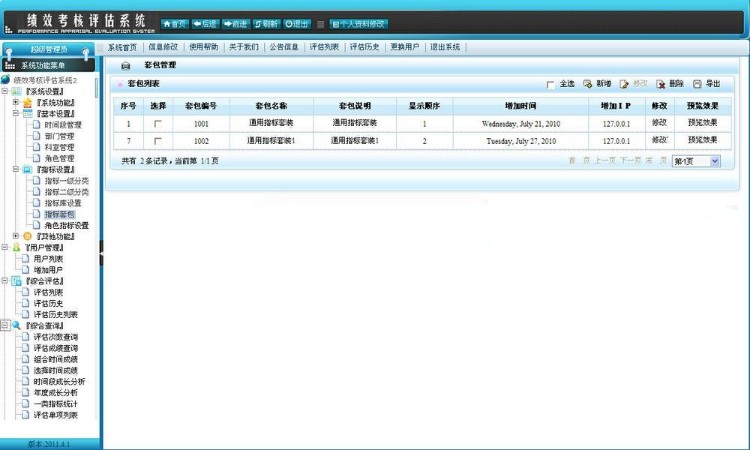The image size is (750, 450).
Task: Click the 退出 power button in top toolbar
Action: tap(297, 24)
